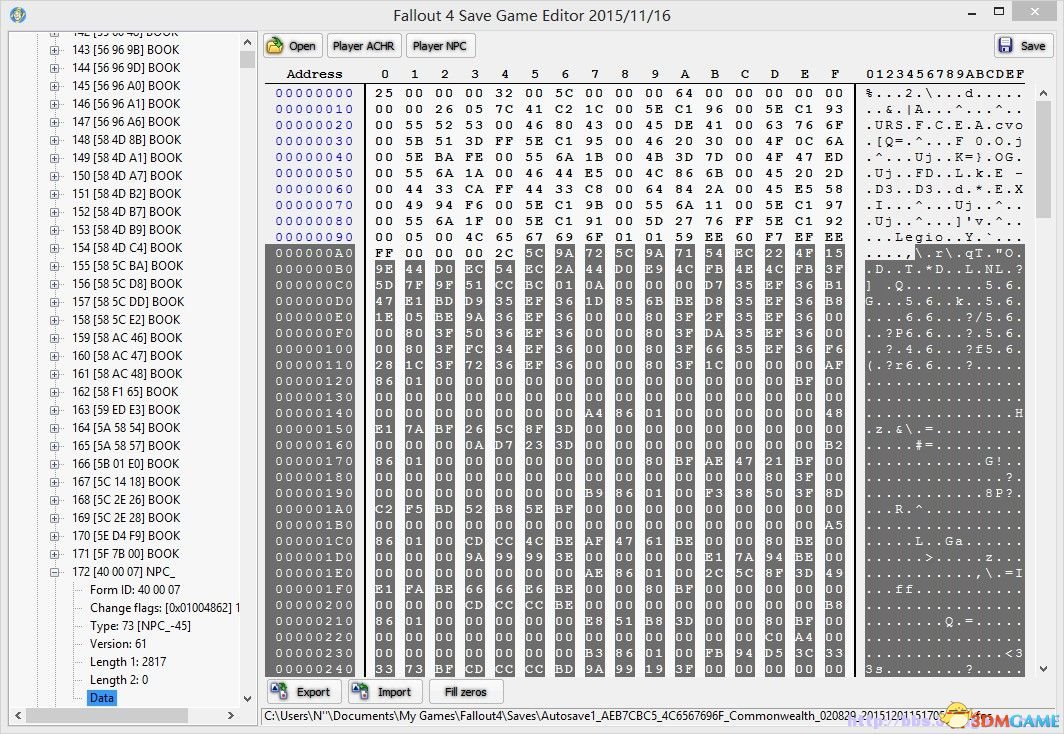Select Length 1: 2817 tree item
This screenshot has height=734, width=1064.
click(128, 661)
